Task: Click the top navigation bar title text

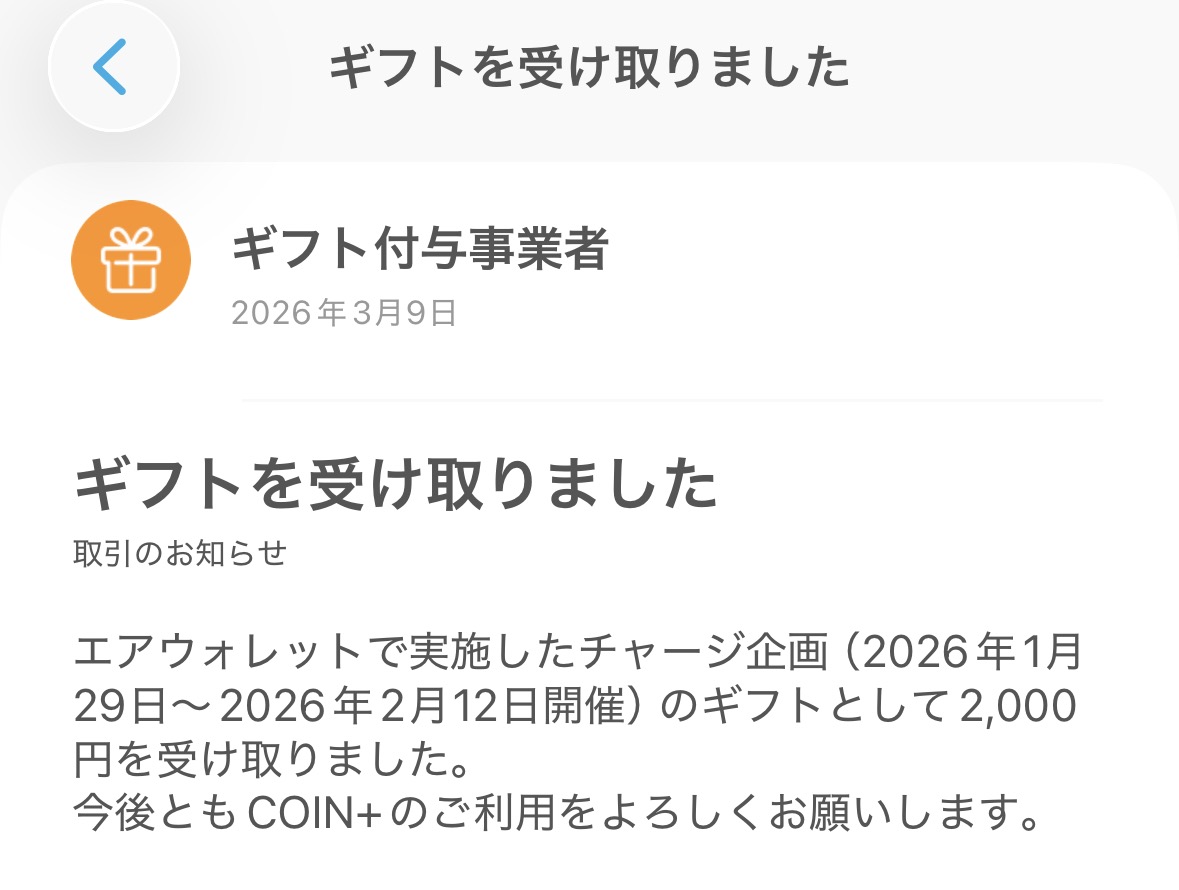Action: coord(589,68)
